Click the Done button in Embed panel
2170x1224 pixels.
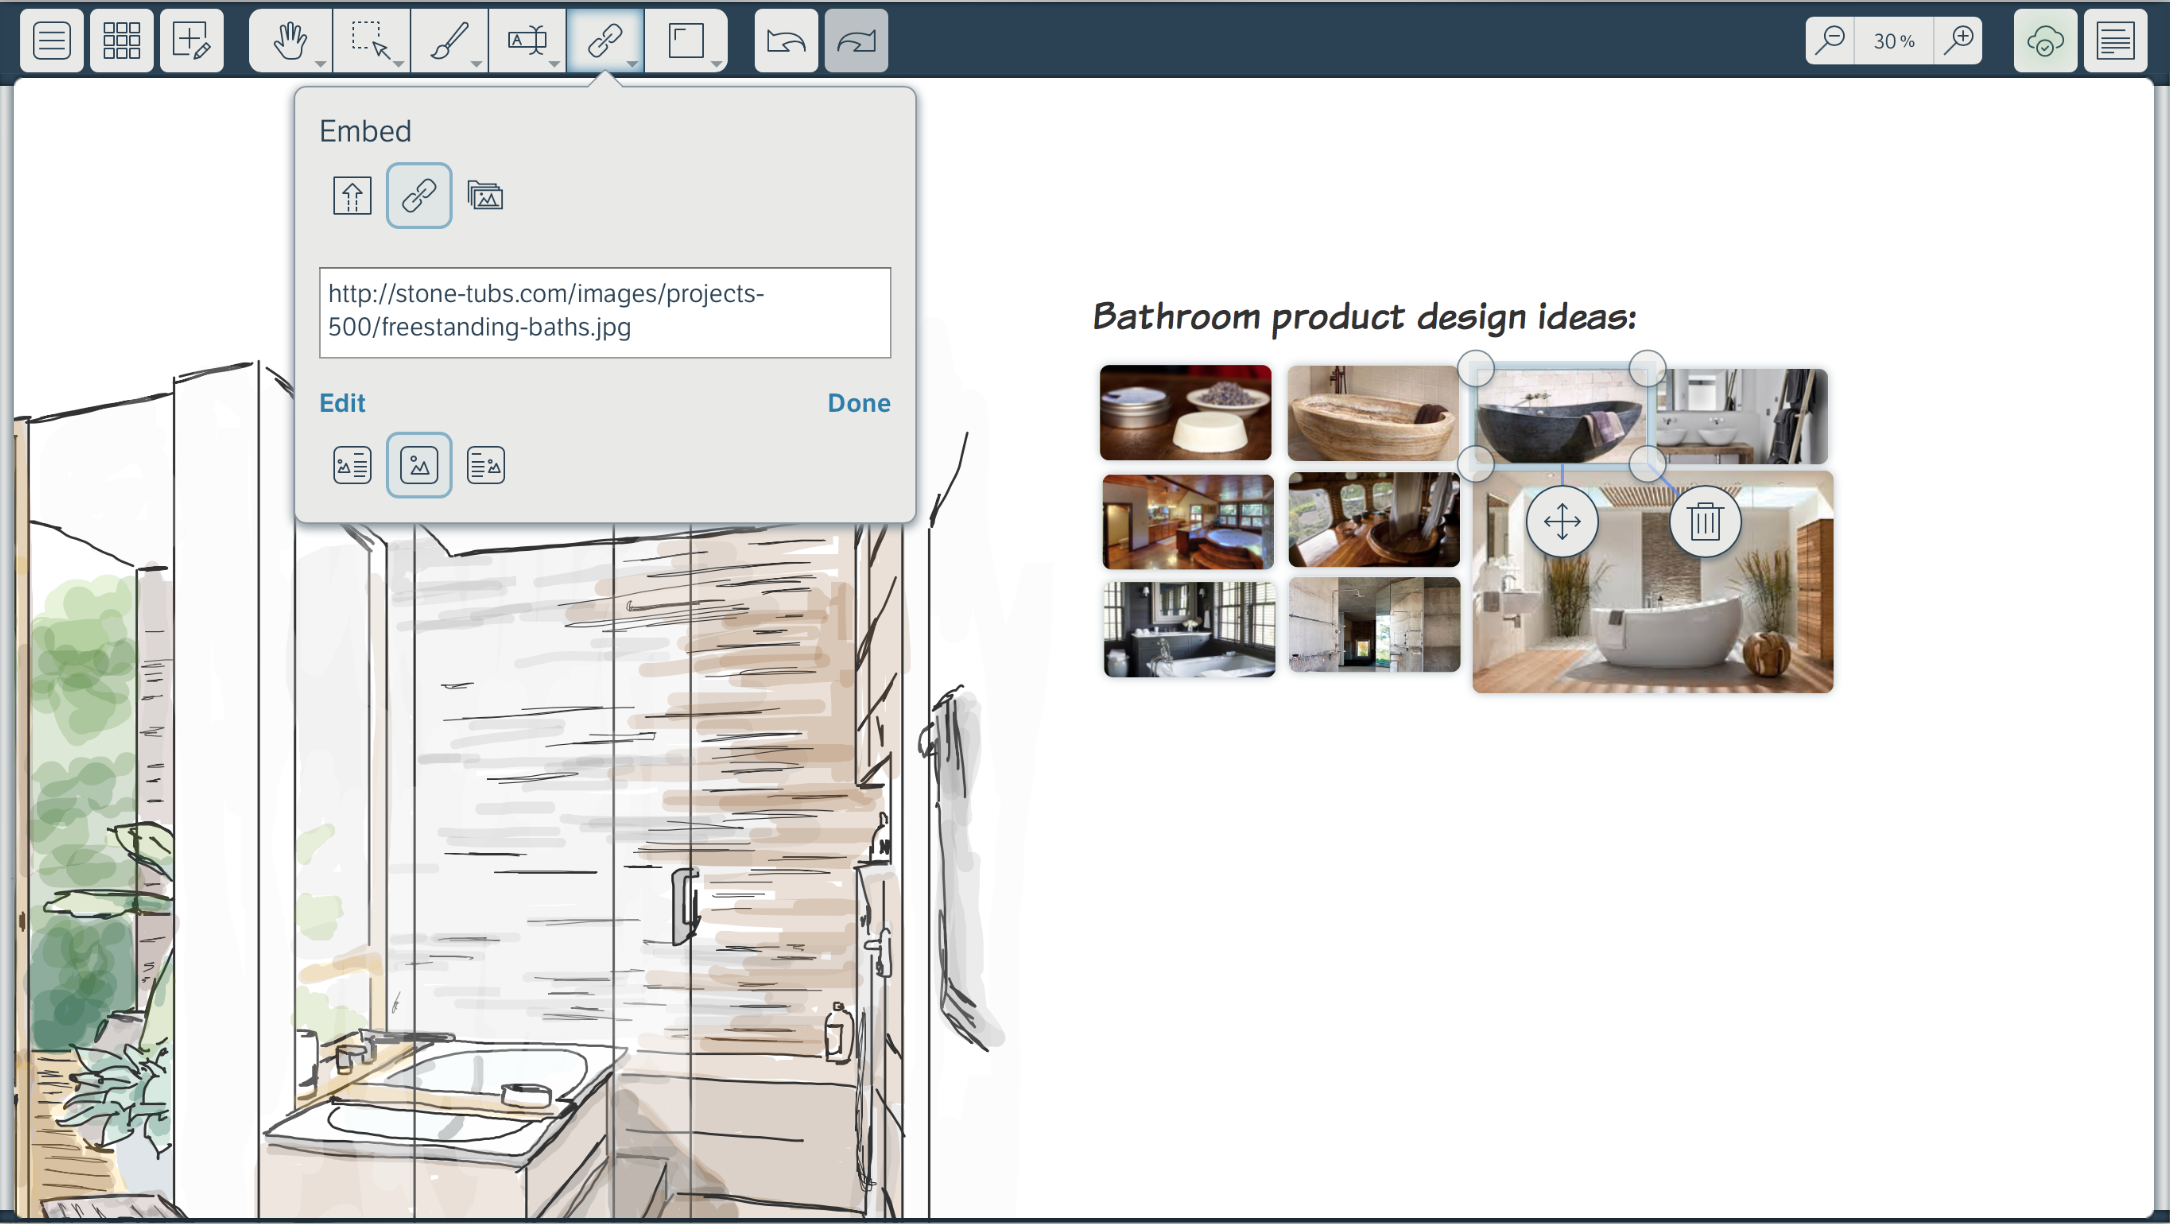858,403
